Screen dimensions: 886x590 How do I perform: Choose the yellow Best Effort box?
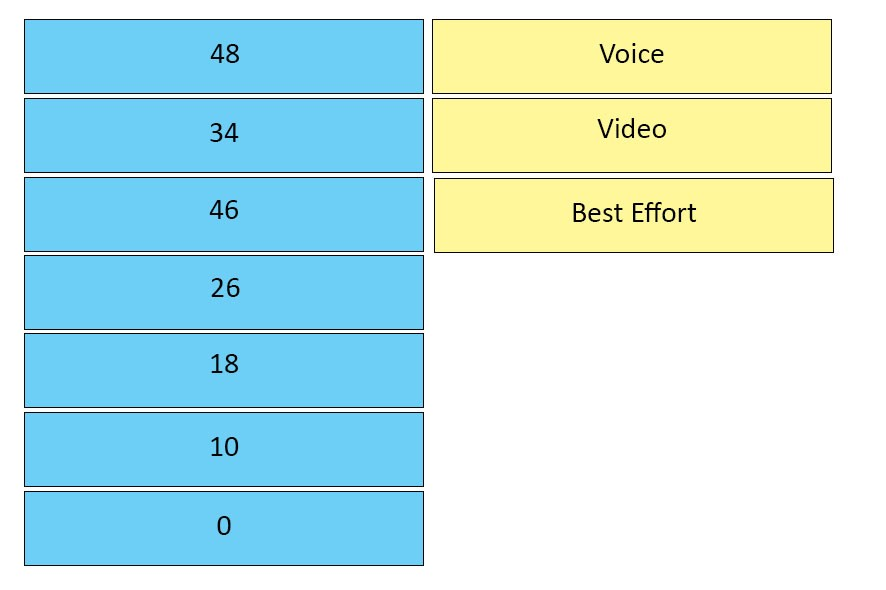(x=634, y=216)
